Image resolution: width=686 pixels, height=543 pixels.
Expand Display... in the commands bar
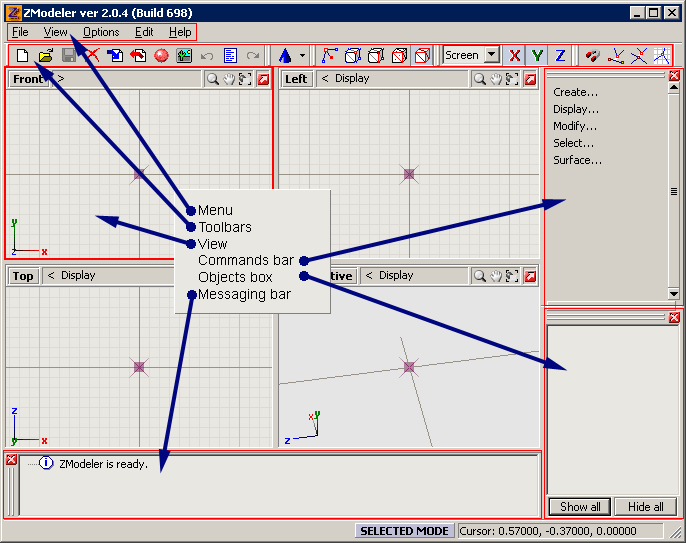[576, 109]
